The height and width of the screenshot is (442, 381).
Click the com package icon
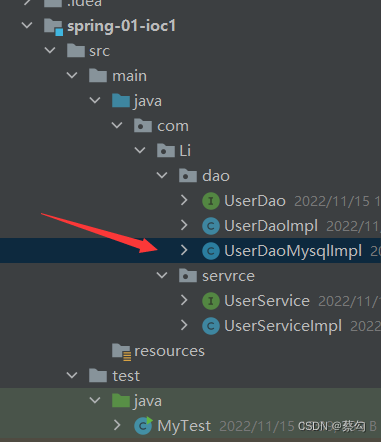click(143, 126)
